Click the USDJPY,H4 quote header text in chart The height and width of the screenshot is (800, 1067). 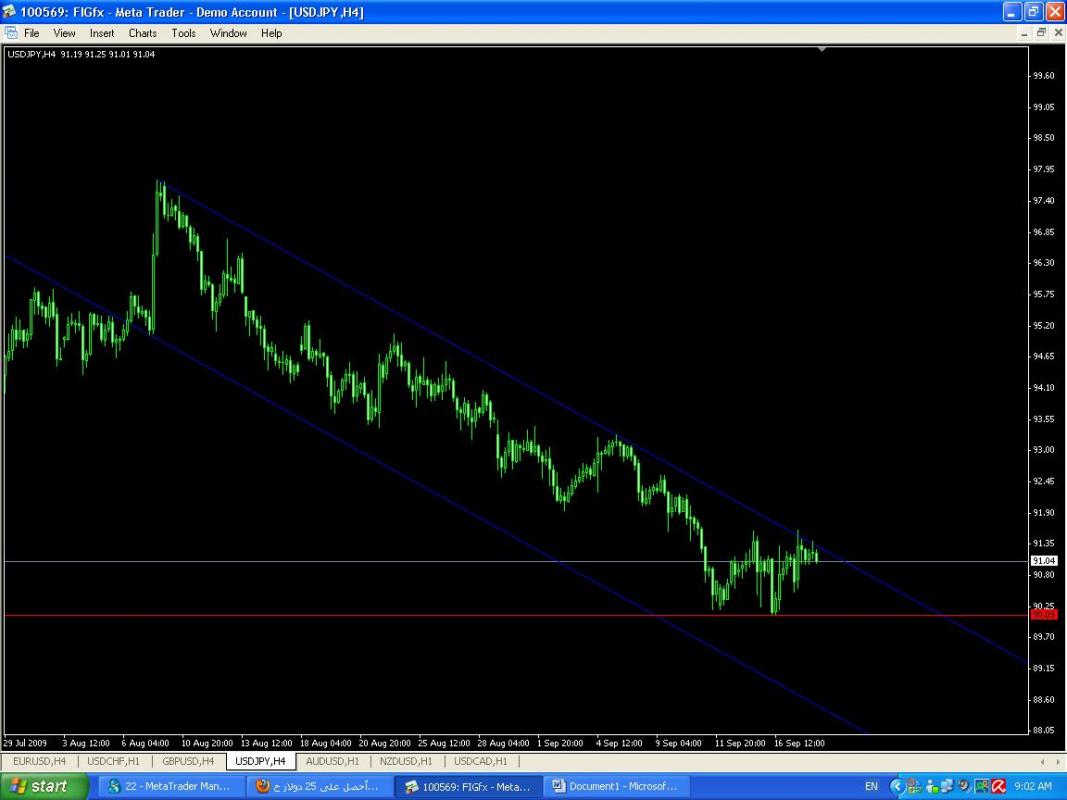pos(80,54)
